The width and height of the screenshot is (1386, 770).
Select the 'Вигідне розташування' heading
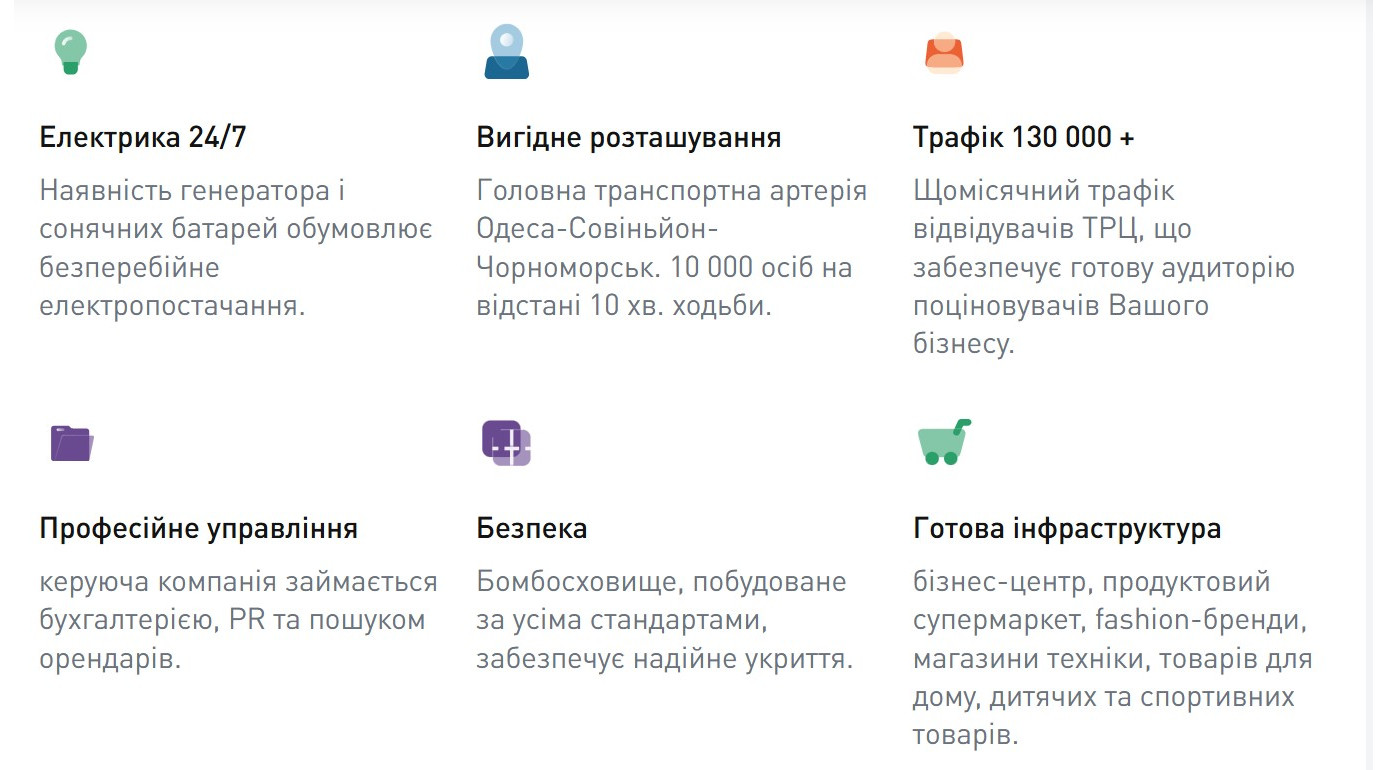(629, 138)
